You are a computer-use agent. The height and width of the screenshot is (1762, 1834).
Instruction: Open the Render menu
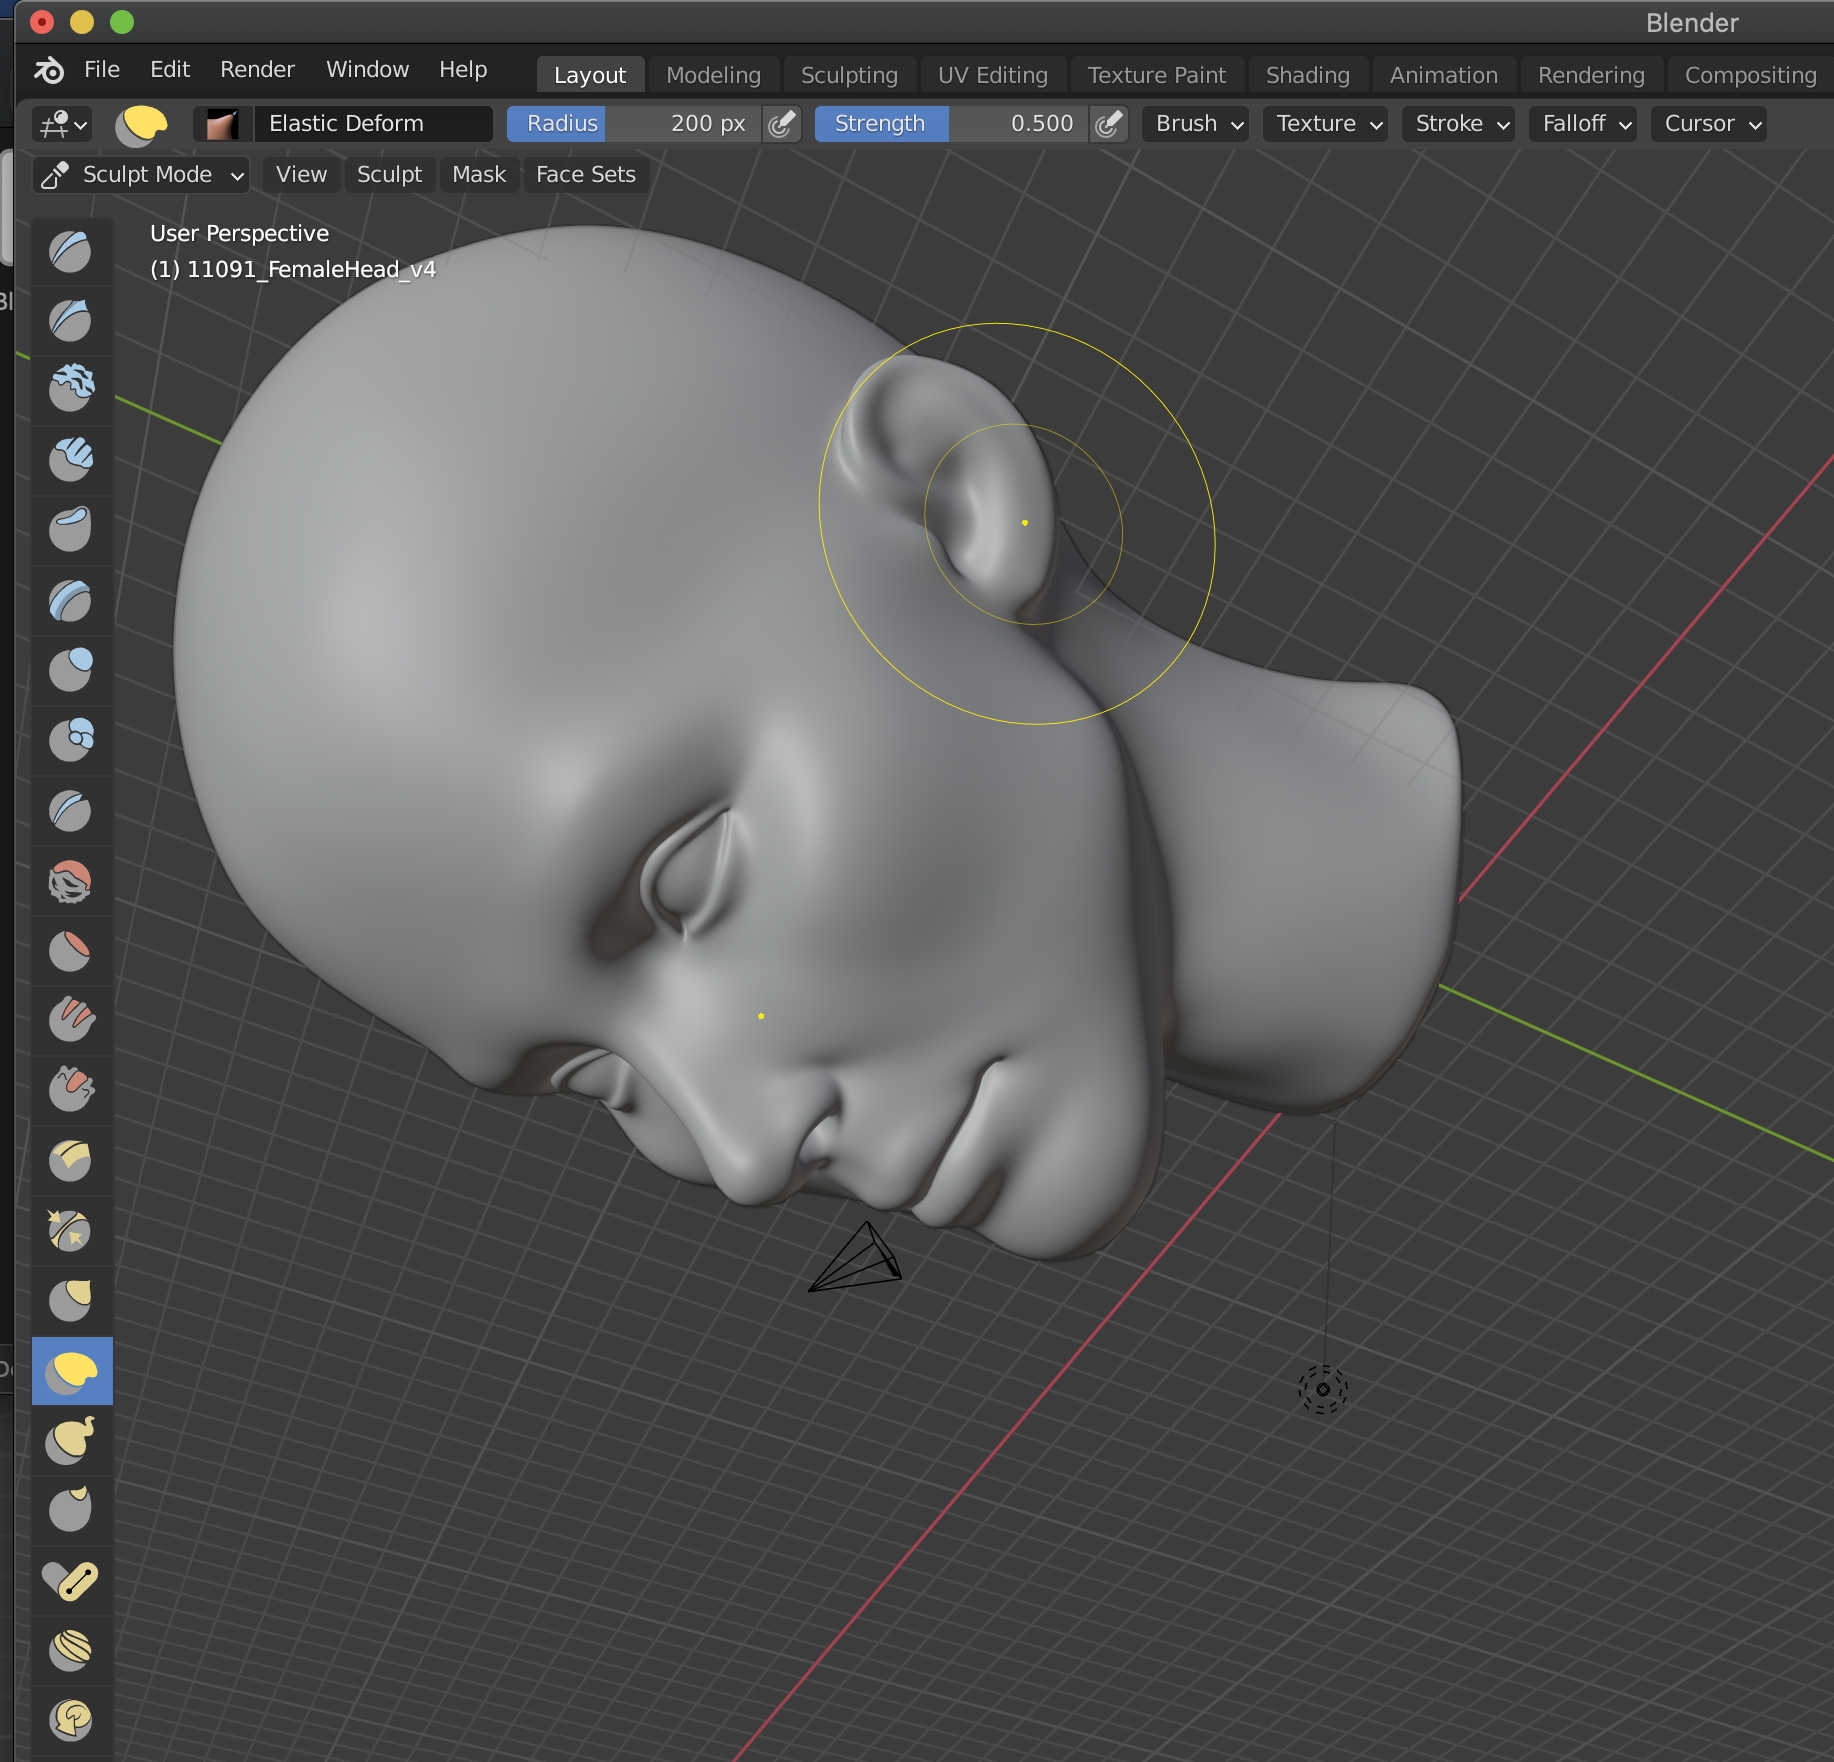[x=257, y=70]
